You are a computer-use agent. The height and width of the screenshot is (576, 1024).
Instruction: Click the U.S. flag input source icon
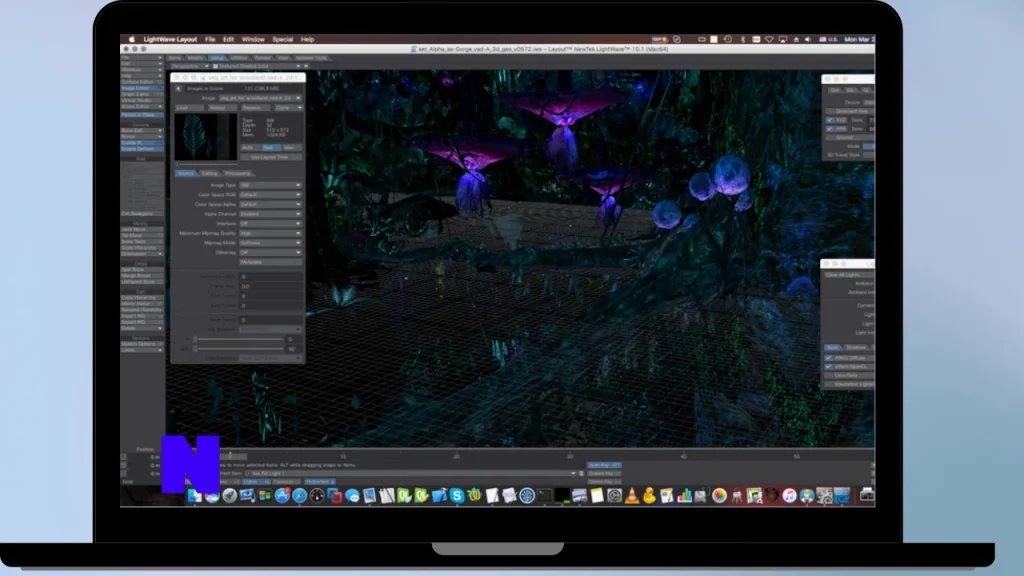point(822,39)
